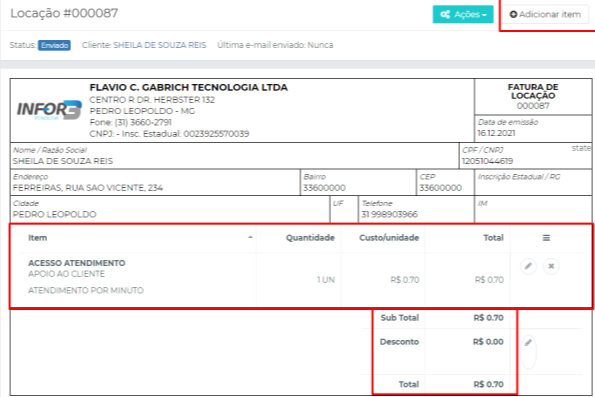Click the INFOR3 company logo
Viewport: 595px width, 397px height.
49,110
